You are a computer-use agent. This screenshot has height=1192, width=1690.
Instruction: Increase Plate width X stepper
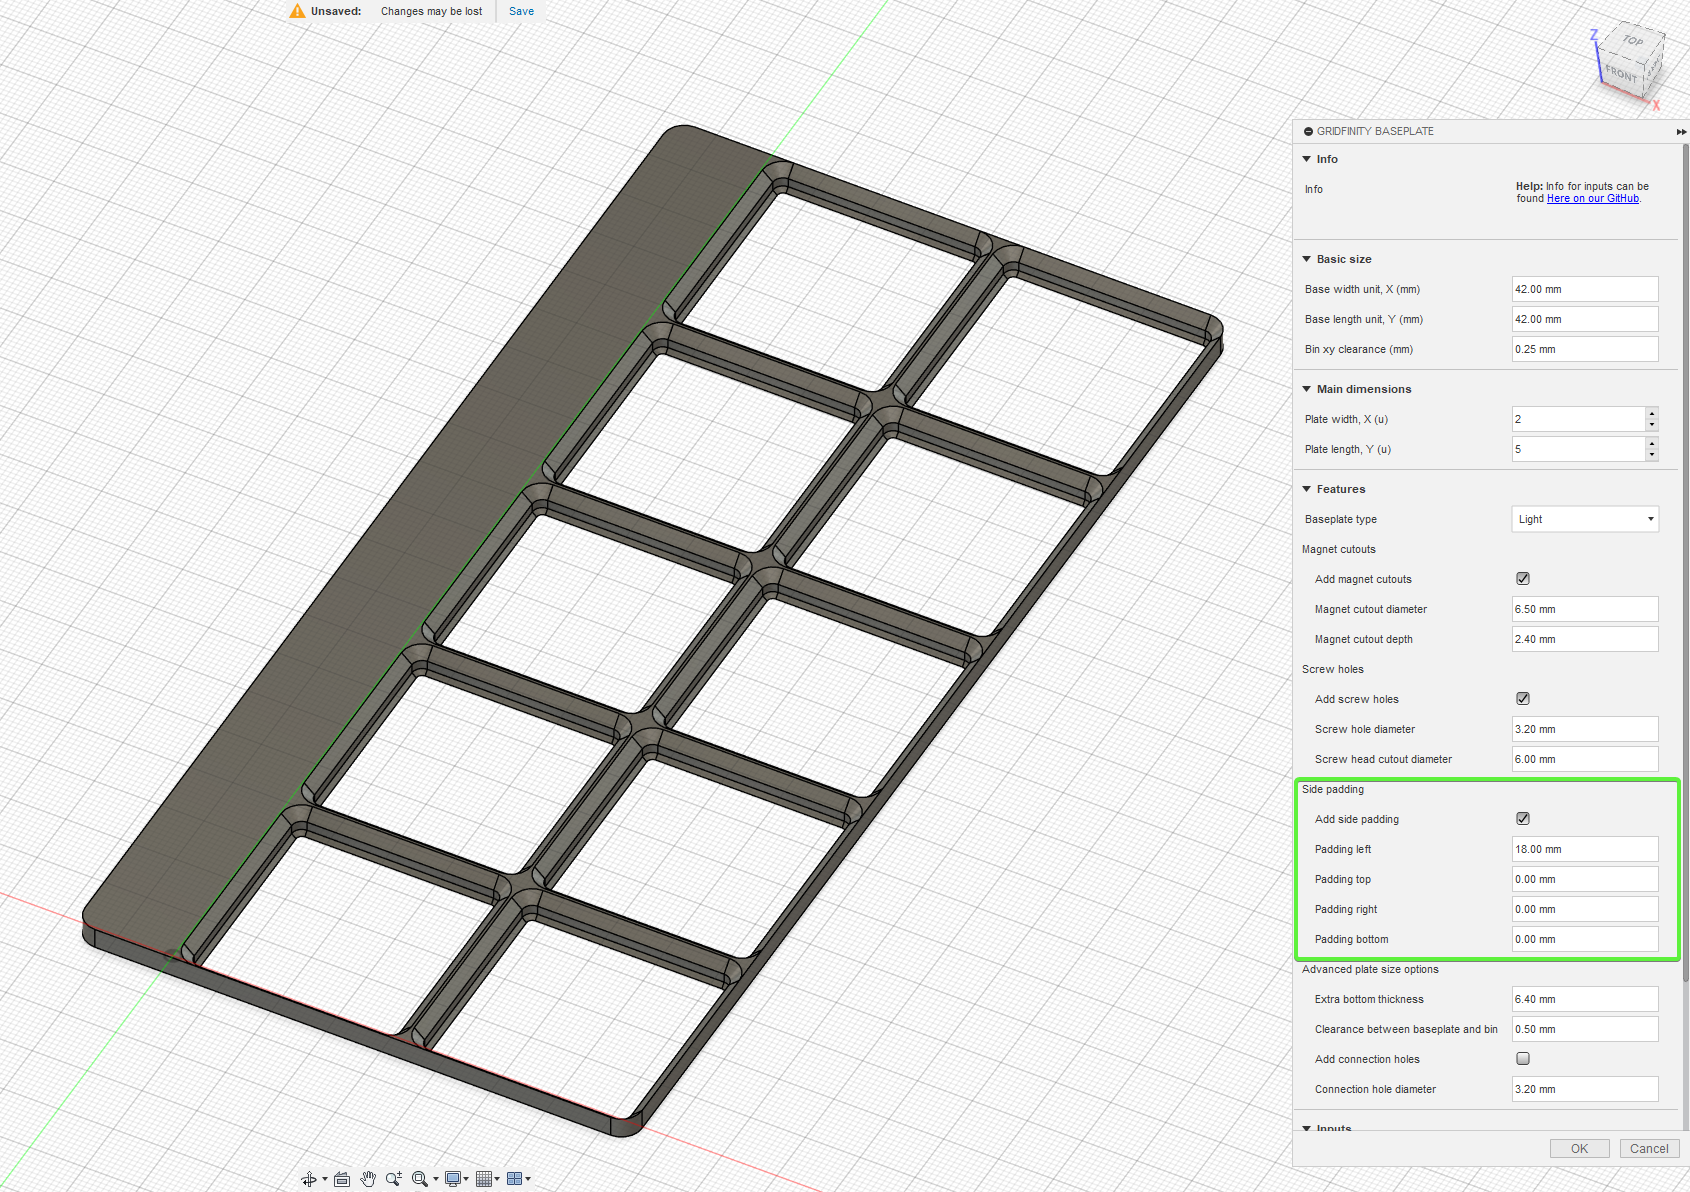pyautogui.click(x=1652, y=413)
